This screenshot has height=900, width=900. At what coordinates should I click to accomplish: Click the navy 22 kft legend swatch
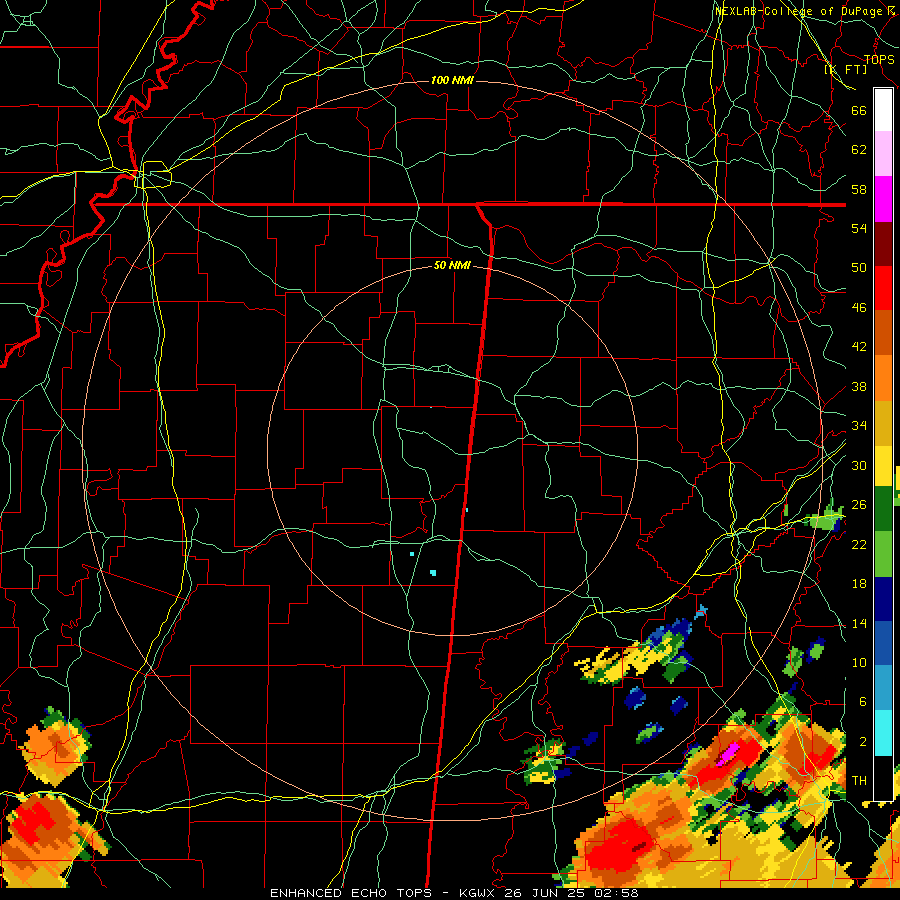[883, 599]
